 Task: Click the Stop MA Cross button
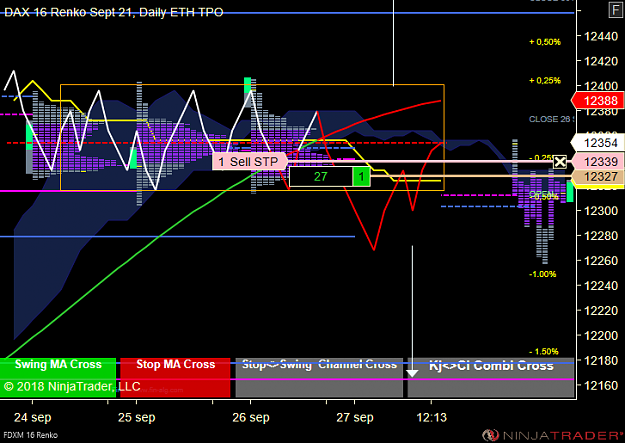175,377
